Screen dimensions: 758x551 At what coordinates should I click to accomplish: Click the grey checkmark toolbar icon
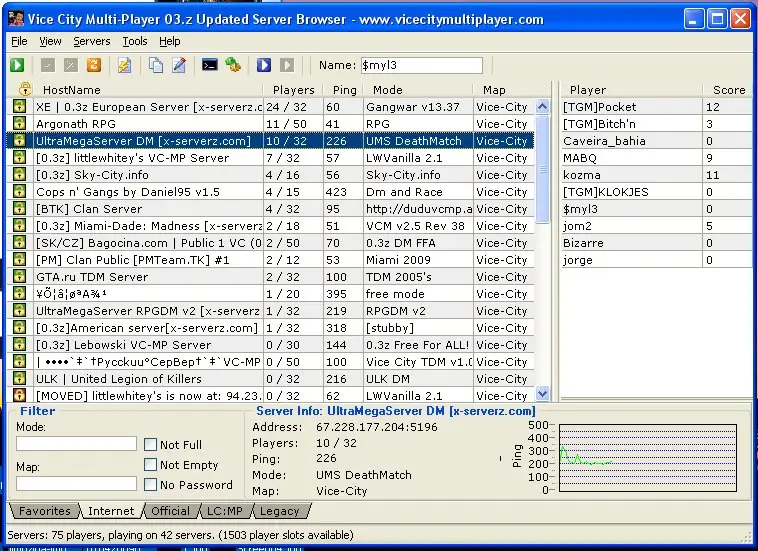[47, 65]
